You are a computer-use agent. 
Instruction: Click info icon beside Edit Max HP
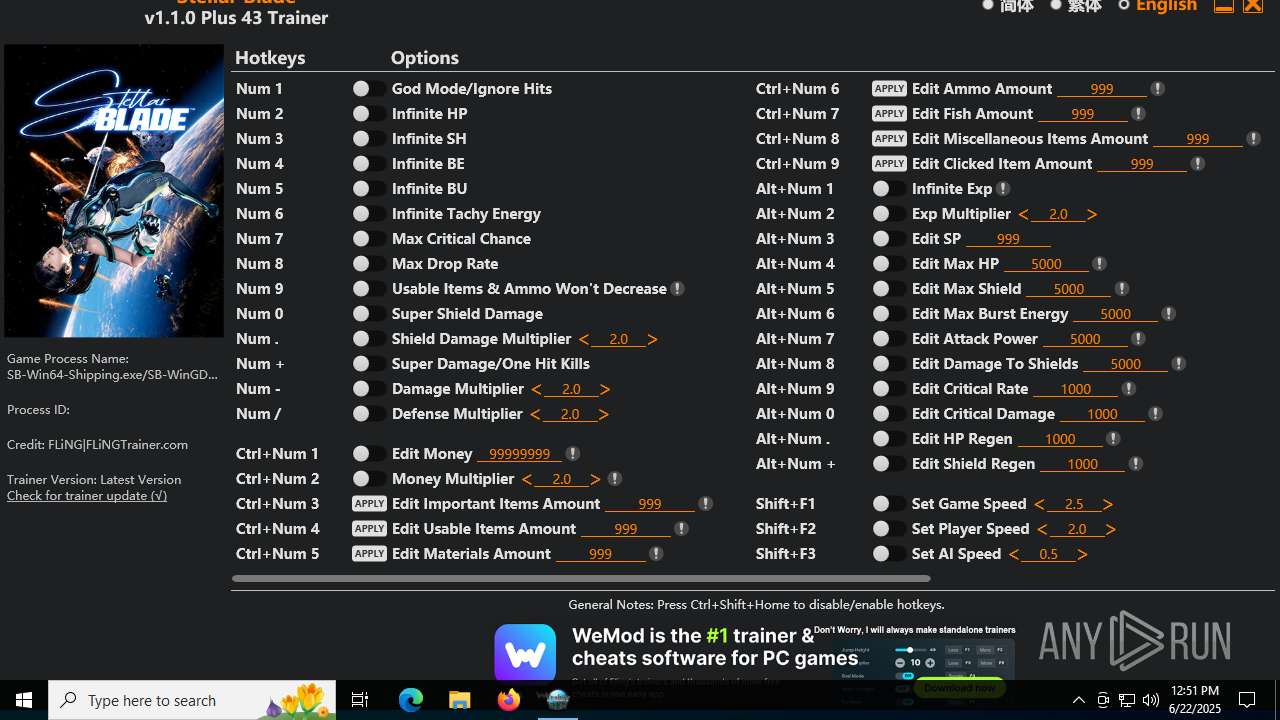(1099, 264)
